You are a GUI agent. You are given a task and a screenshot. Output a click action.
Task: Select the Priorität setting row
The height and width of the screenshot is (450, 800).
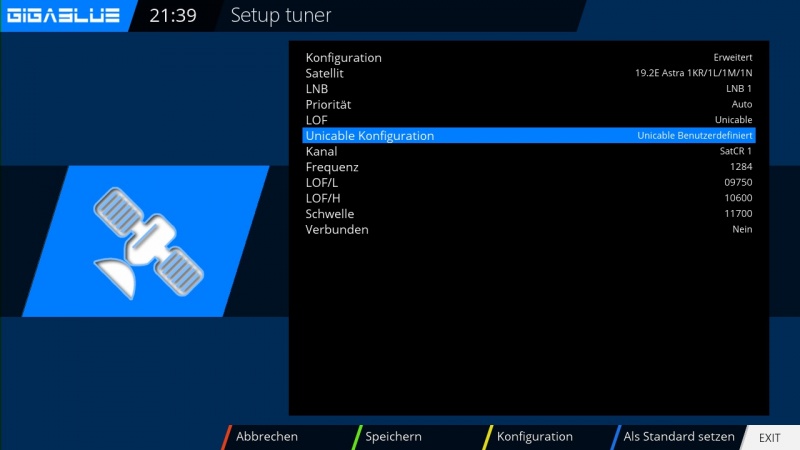point(528,104)
